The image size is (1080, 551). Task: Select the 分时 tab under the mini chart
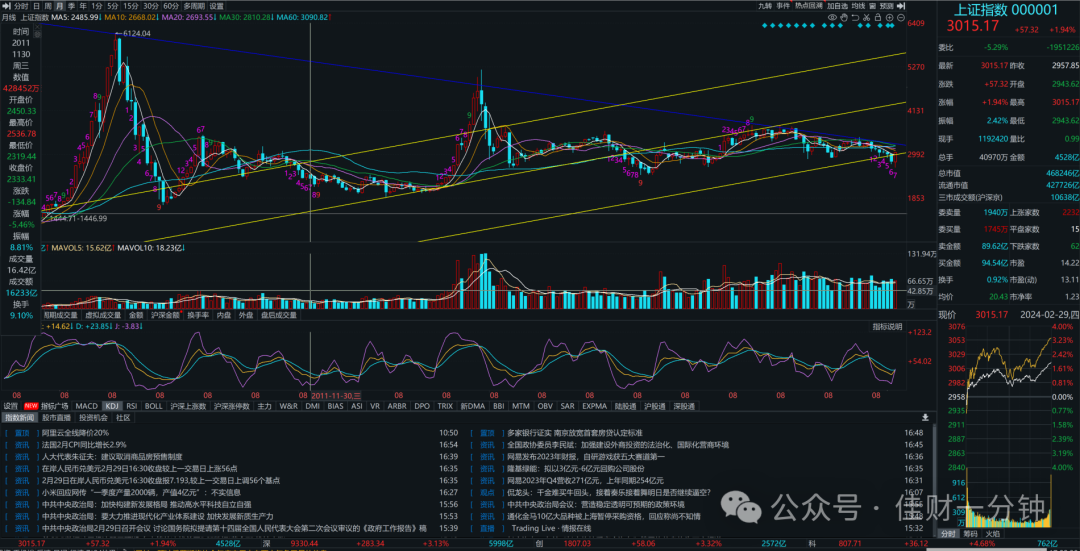click(949, 534)
